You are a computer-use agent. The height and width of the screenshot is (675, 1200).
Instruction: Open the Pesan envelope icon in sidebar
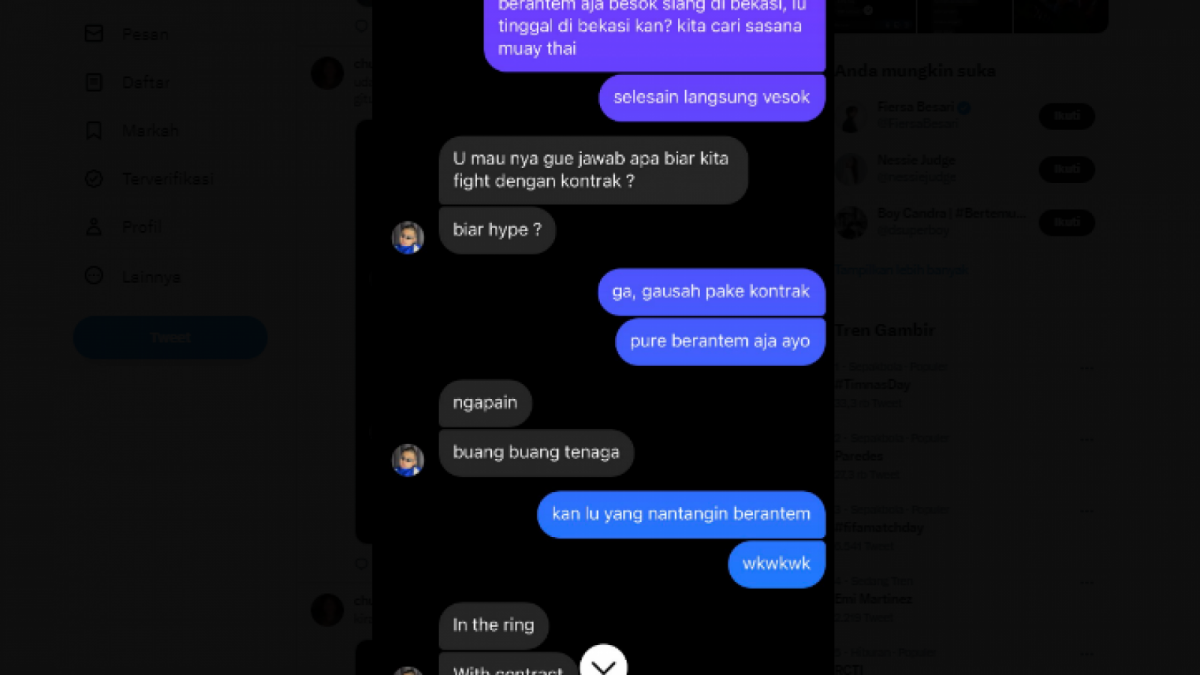tap(94, 34)
